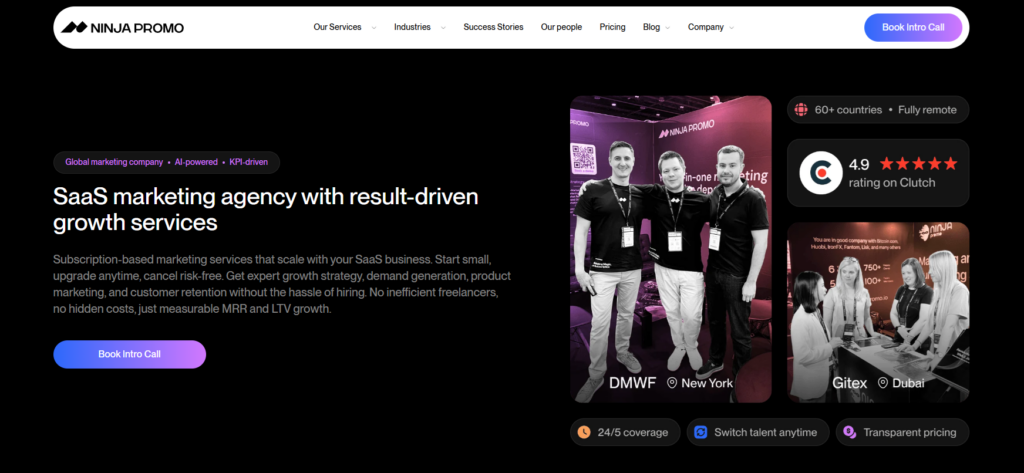Click the subscription-based marketing services paragraph
The image size is (1024, 473).
281,284
